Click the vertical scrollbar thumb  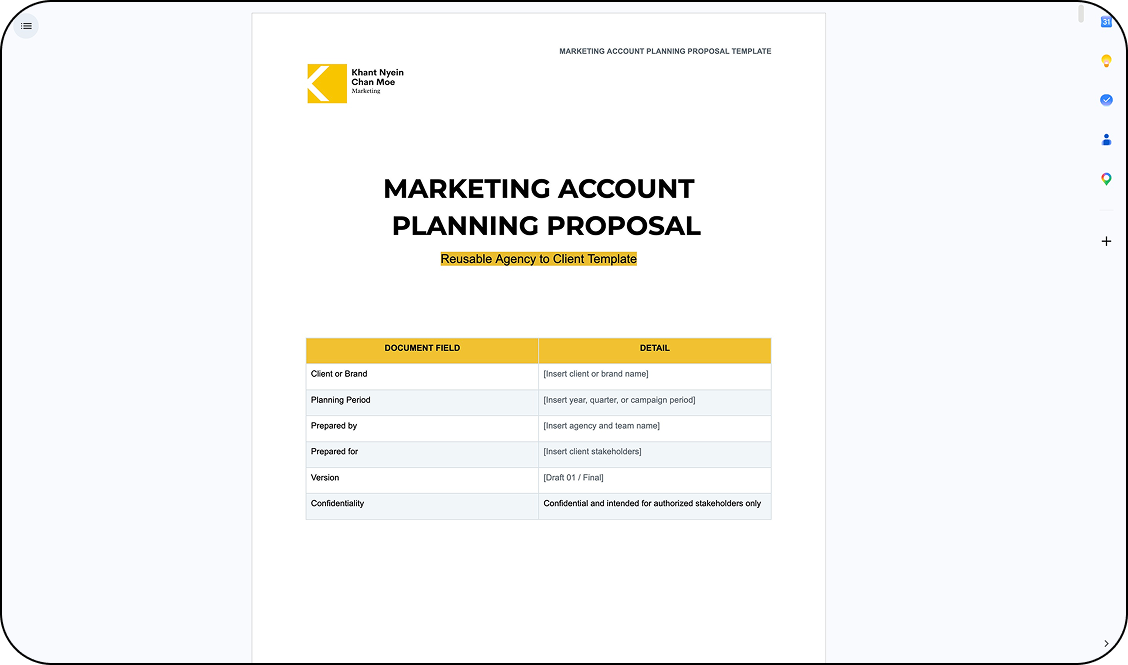click(x=1081, y=14)
